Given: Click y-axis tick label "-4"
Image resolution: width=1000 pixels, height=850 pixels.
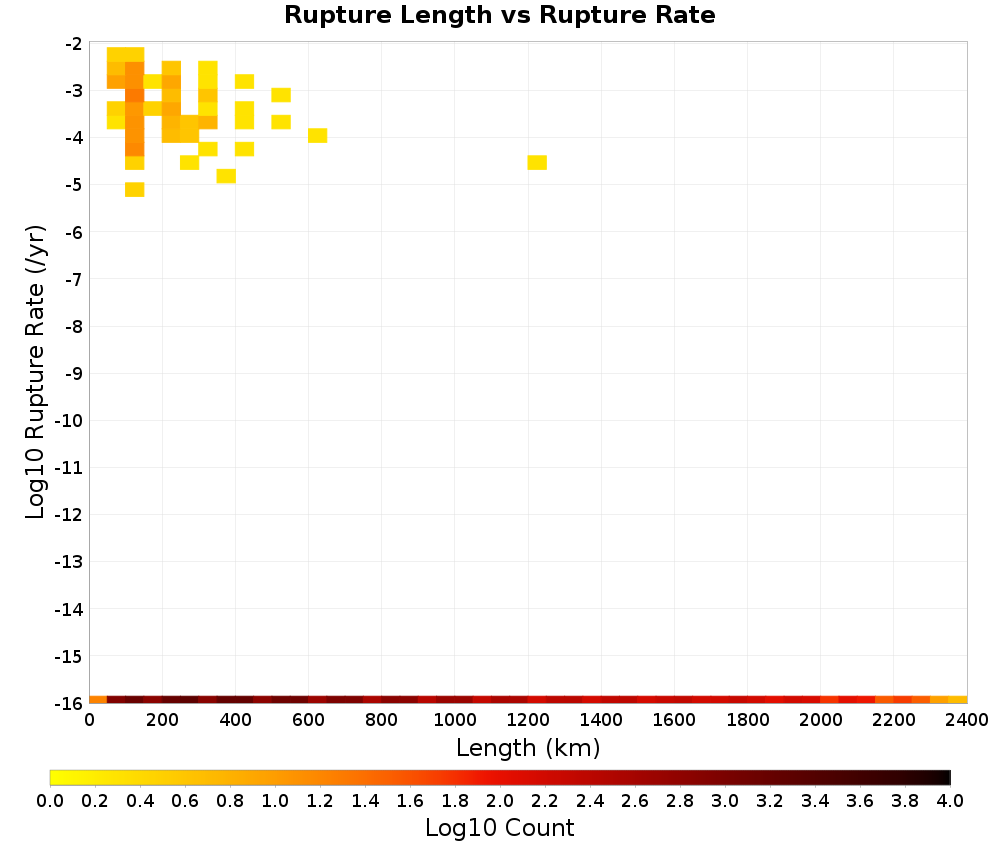Looking at the screenshot, I should (73, 138).
